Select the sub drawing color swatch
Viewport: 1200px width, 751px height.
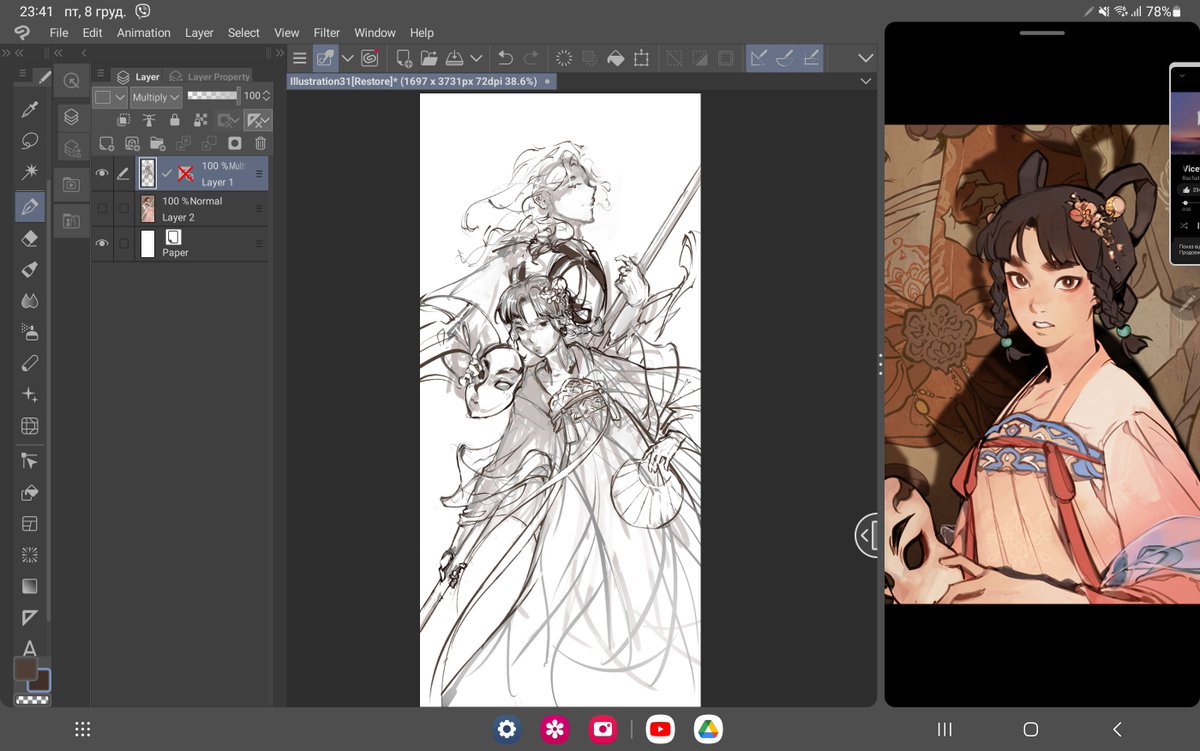pyautogui.click(x=40, y=681)
